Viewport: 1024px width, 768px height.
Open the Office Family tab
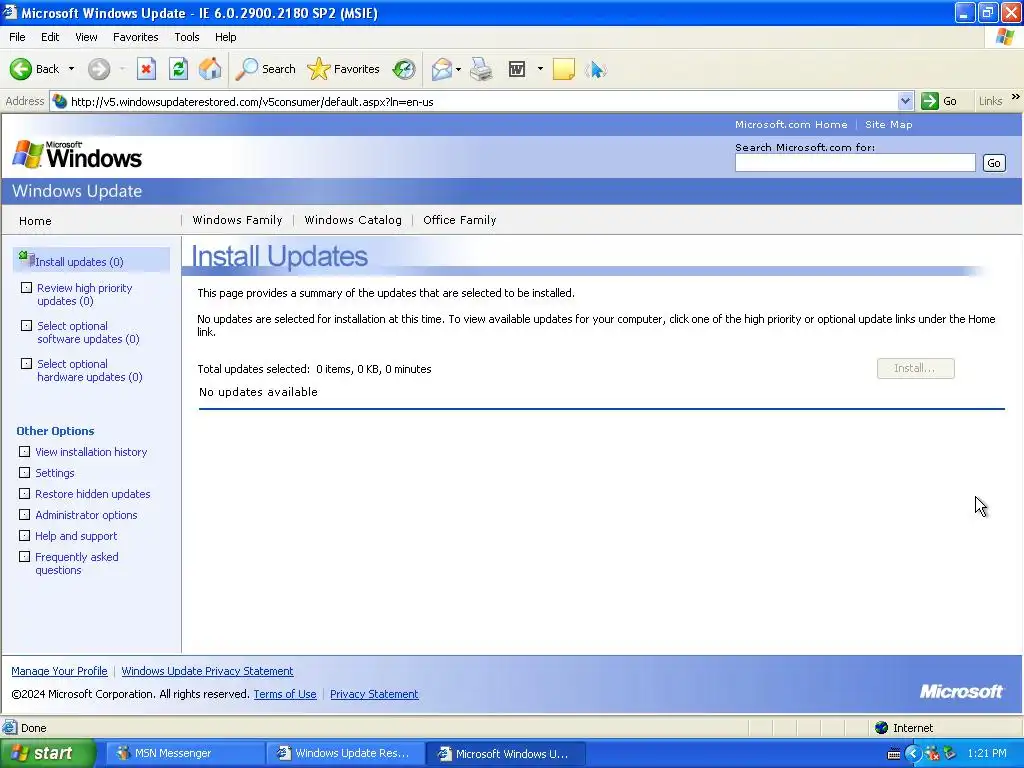point(460,220)
